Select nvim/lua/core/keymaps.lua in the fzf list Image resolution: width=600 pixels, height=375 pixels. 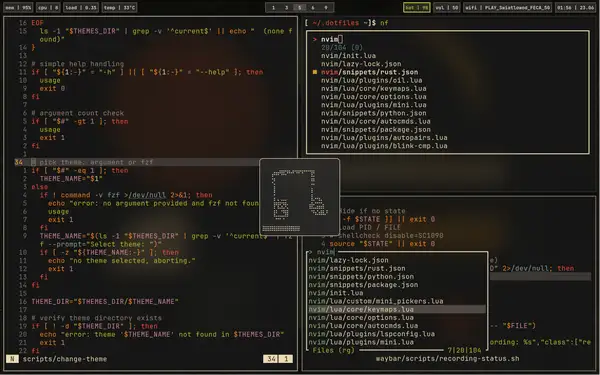(x=373, y=88)
